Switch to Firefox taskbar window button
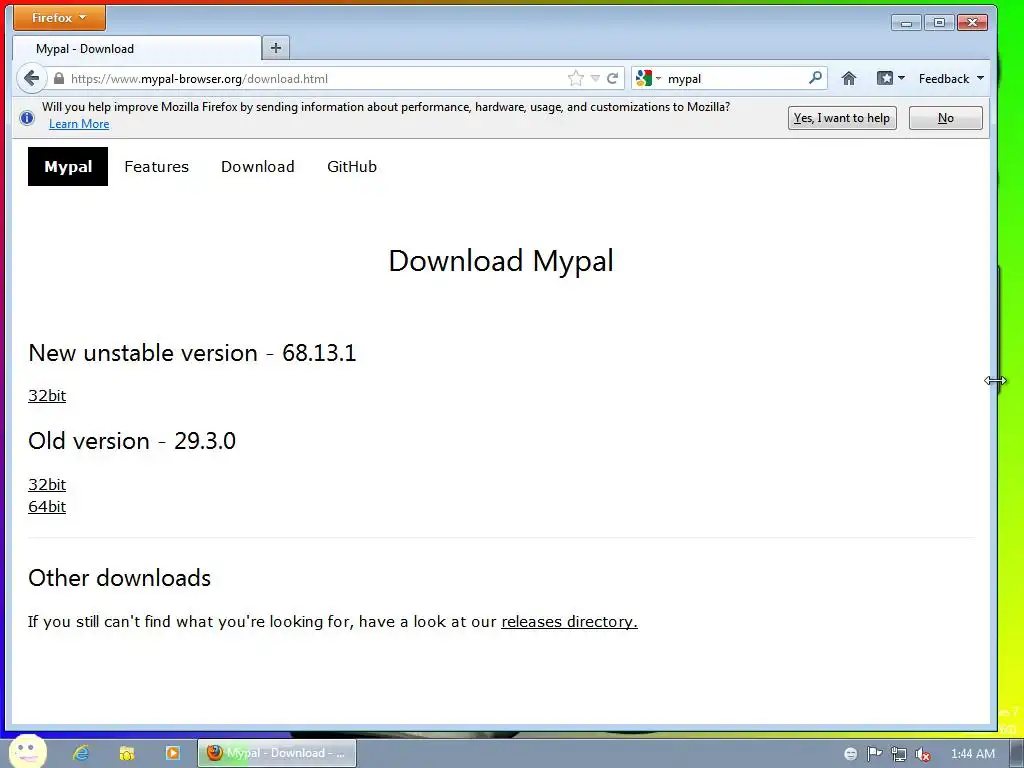The width and height of the screenshot is (1024, 768). click(277, 753)
